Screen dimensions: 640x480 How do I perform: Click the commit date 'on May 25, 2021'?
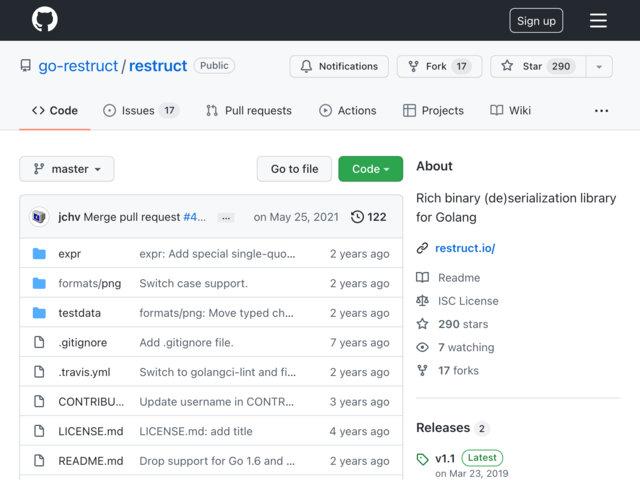pos(296,217)
